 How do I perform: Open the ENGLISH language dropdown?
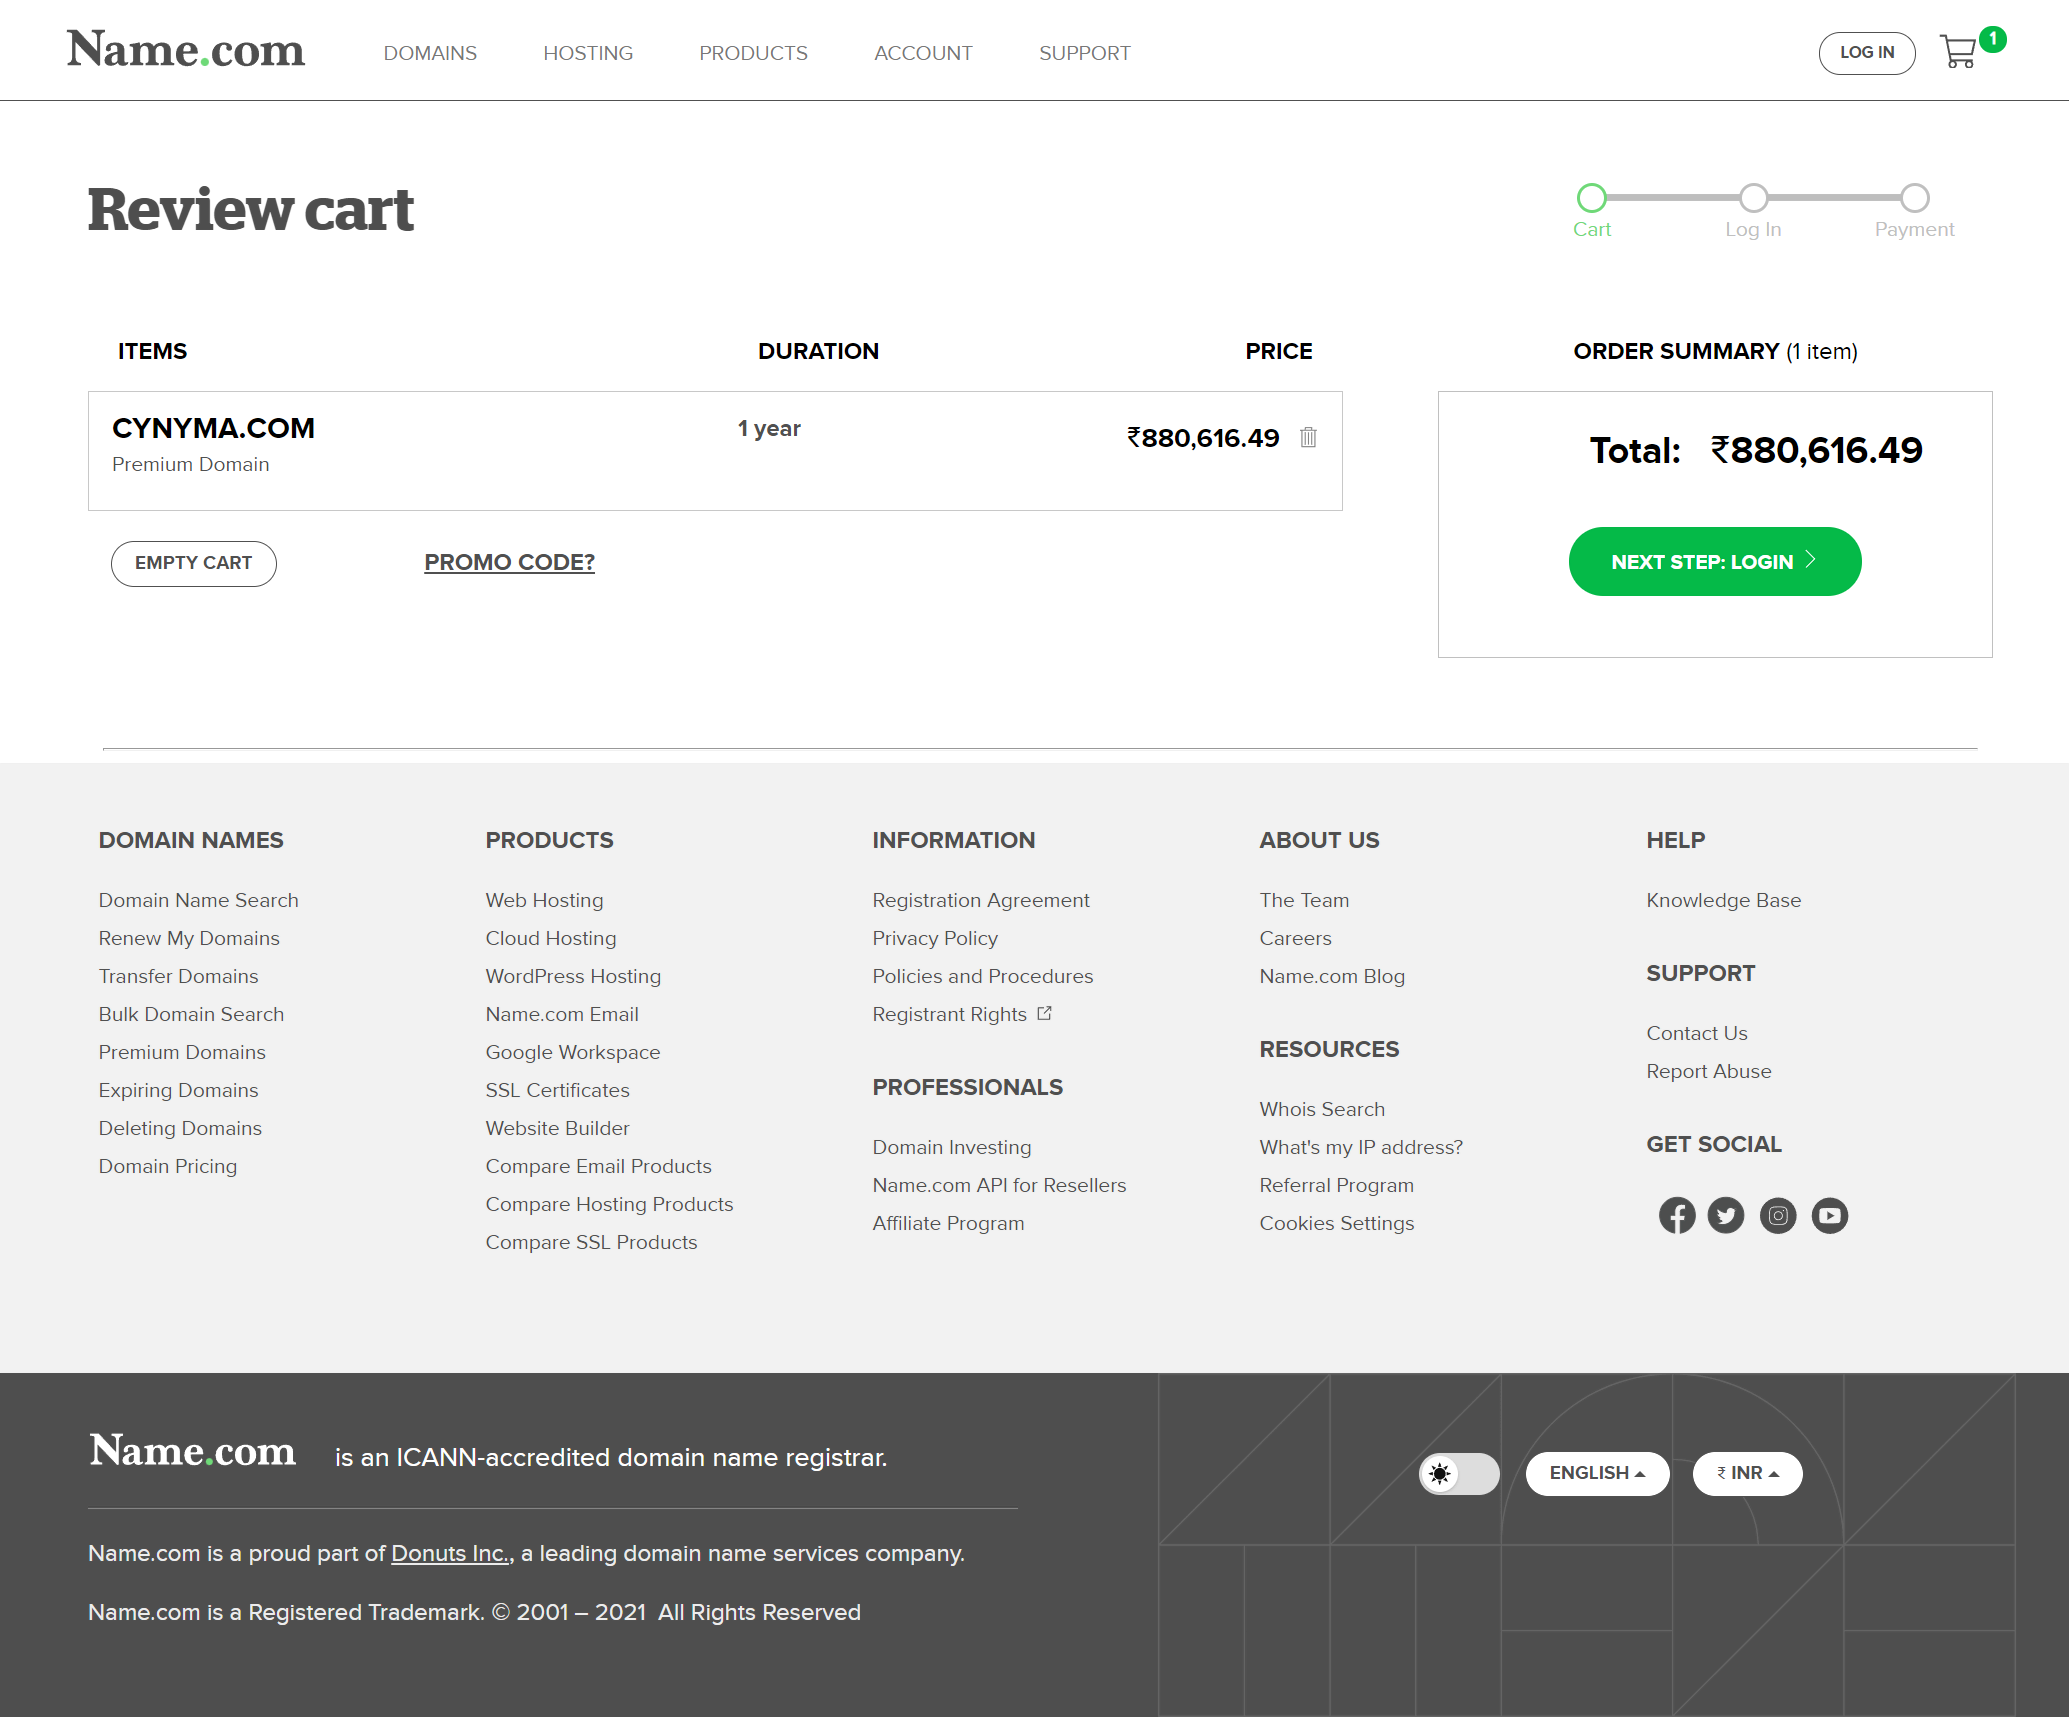1597,1473
